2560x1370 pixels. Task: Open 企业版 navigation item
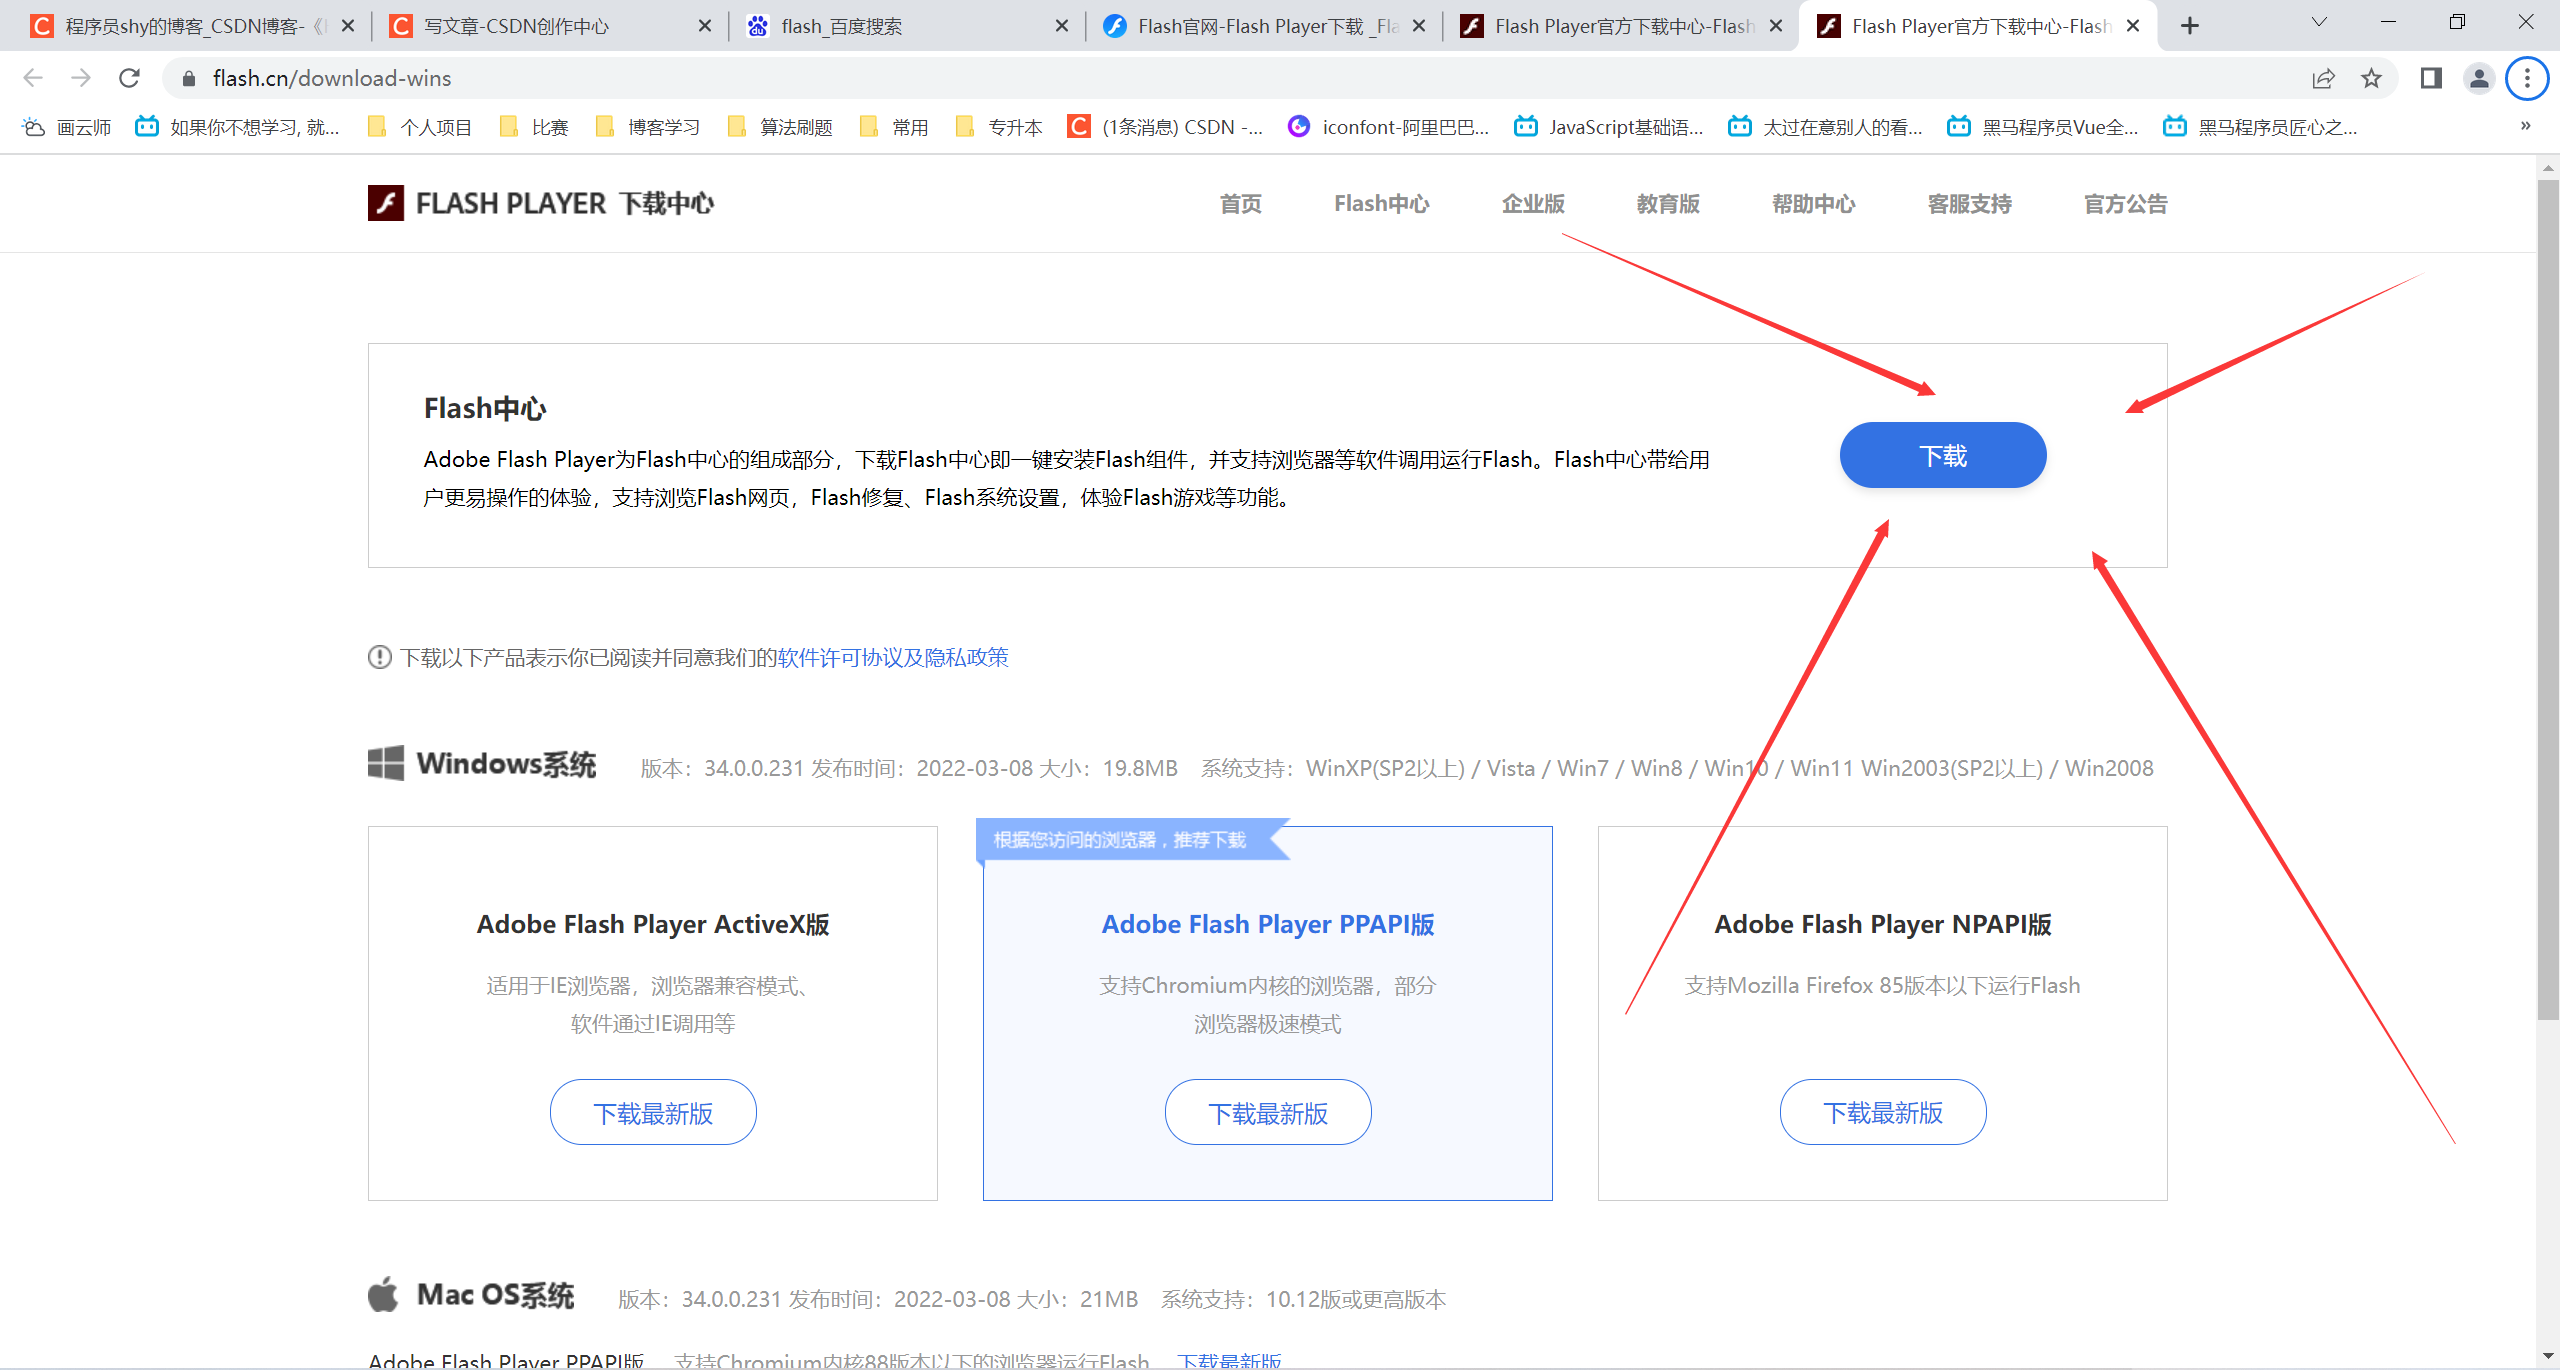tap(1533, 204)
